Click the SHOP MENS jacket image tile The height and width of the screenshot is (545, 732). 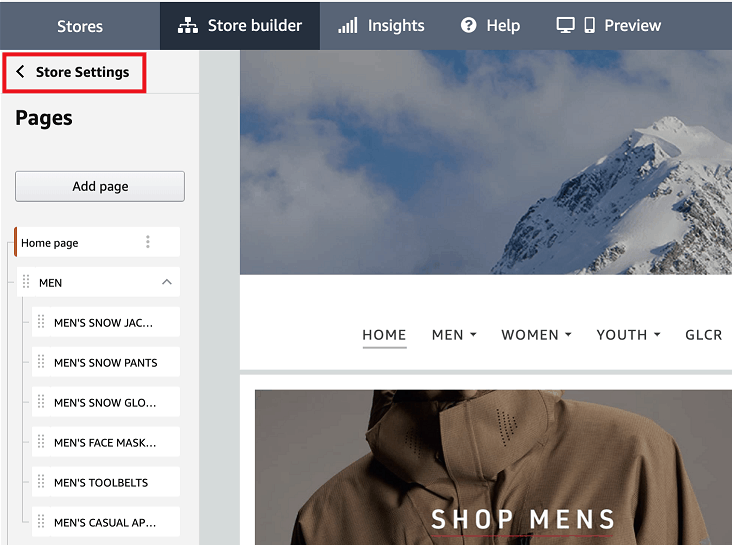(x=493, y=467)
